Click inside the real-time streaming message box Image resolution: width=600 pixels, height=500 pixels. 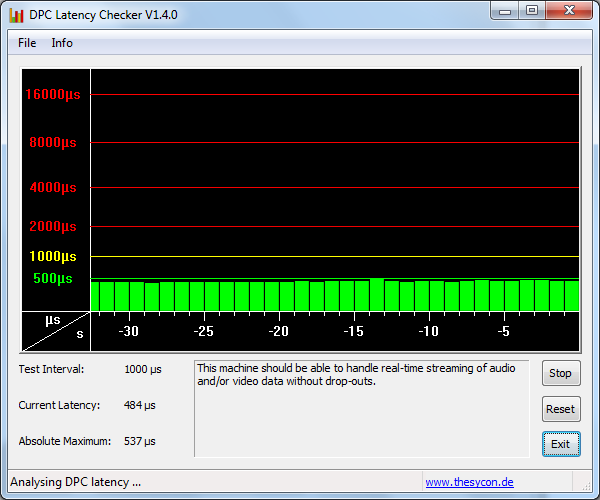coord(360,408)
